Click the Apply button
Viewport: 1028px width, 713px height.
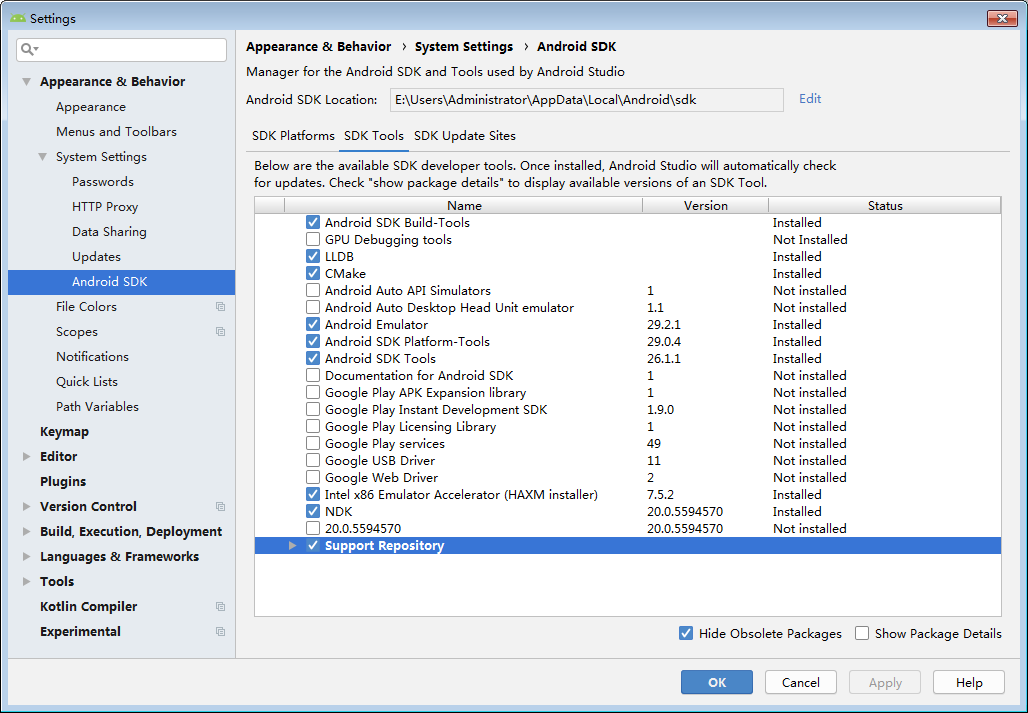tap(885, 682)
